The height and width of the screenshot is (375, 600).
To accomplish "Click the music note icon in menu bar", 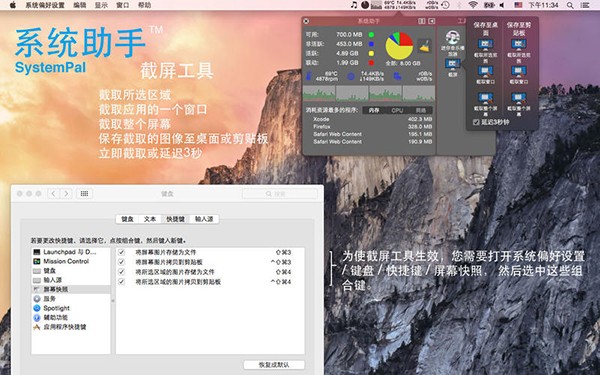I will pyautogui.click(x=354, y=5).
